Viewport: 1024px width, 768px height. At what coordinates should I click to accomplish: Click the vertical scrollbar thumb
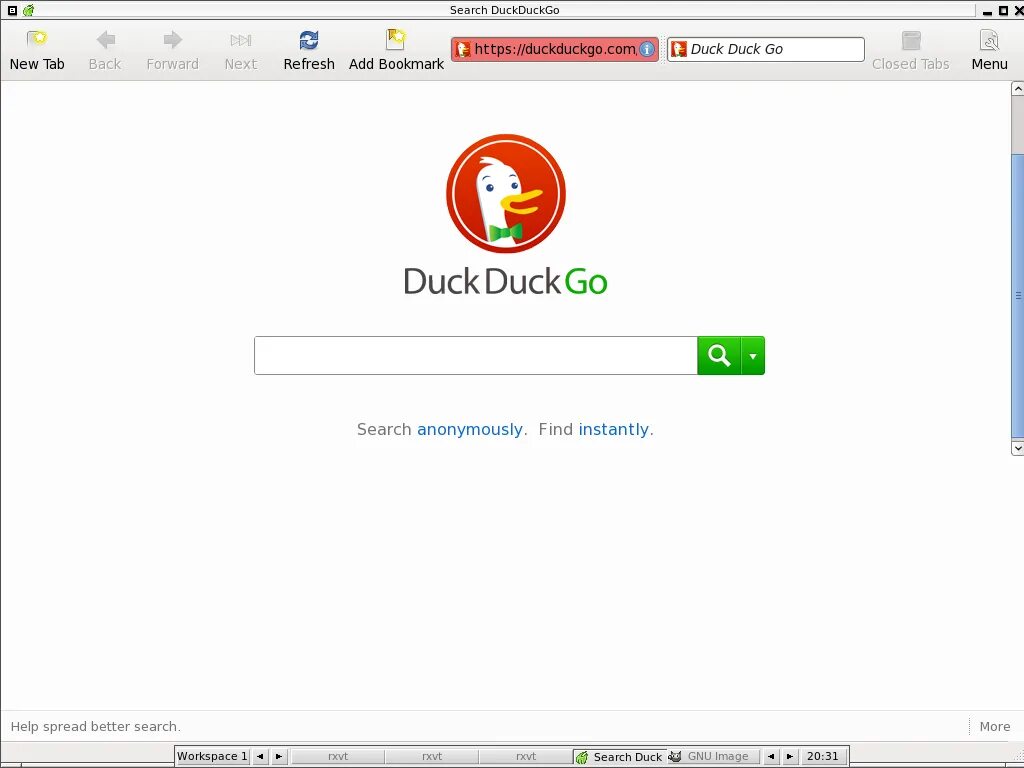click(x=1017, y=296)
